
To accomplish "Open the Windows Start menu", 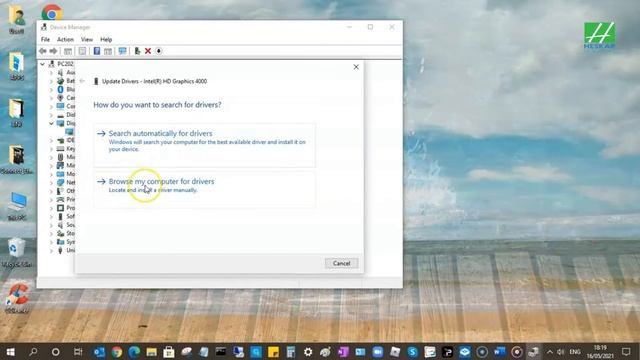I will click(x=11, y=352).
